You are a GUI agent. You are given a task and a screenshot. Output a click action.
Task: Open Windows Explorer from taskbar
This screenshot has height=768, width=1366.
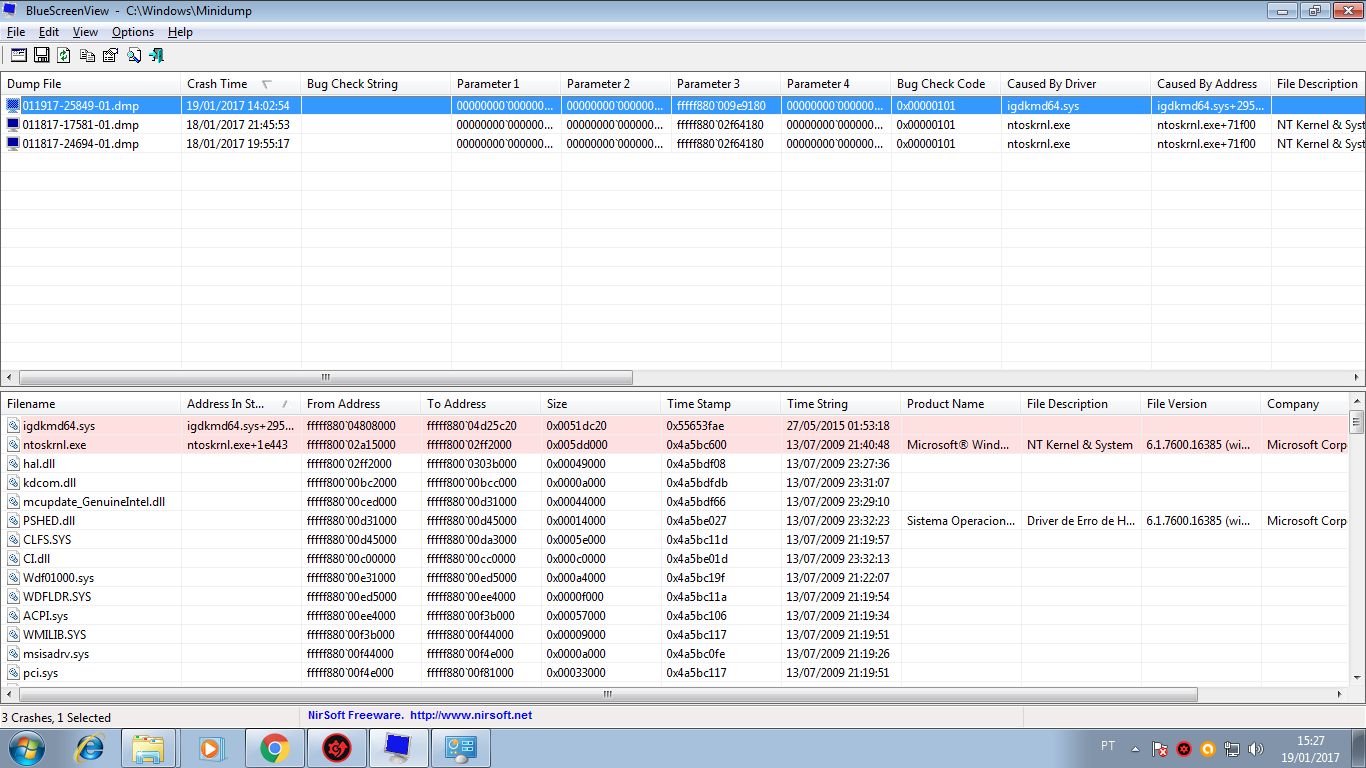(148, 747)
